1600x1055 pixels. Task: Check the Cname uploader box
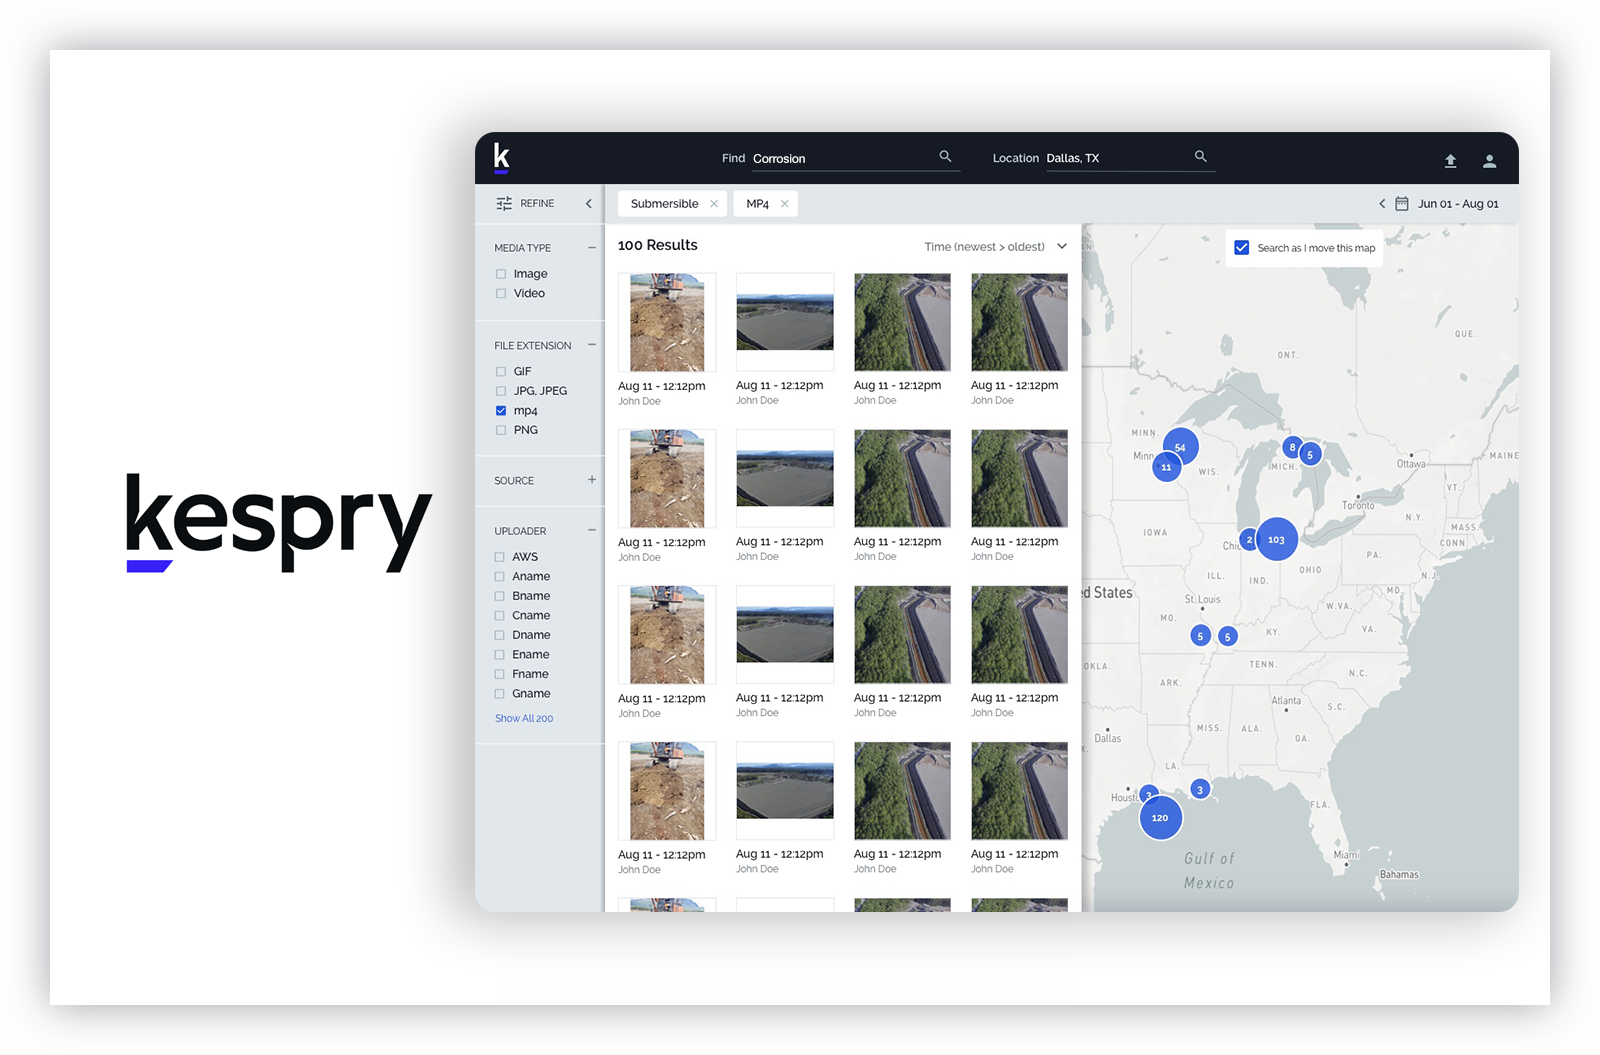coord(500,616)
